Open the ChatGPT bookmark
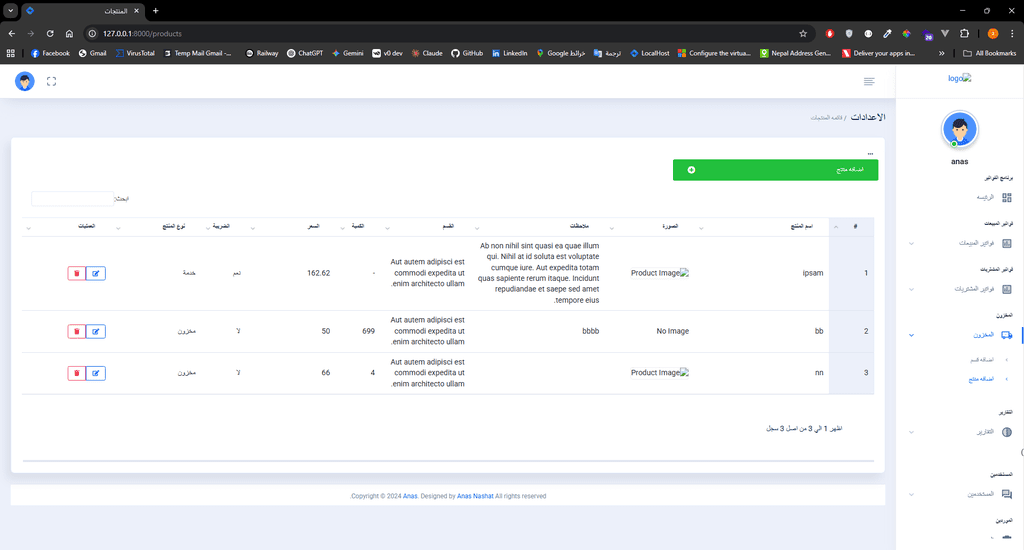 point(305,53)
